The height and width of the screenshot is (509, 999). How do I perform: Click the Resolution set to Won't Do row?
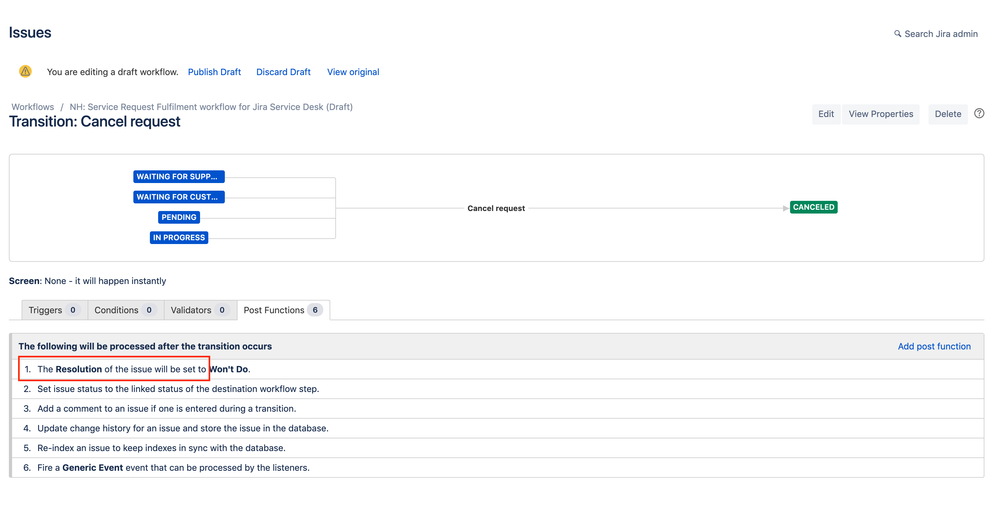pos(497,369)
